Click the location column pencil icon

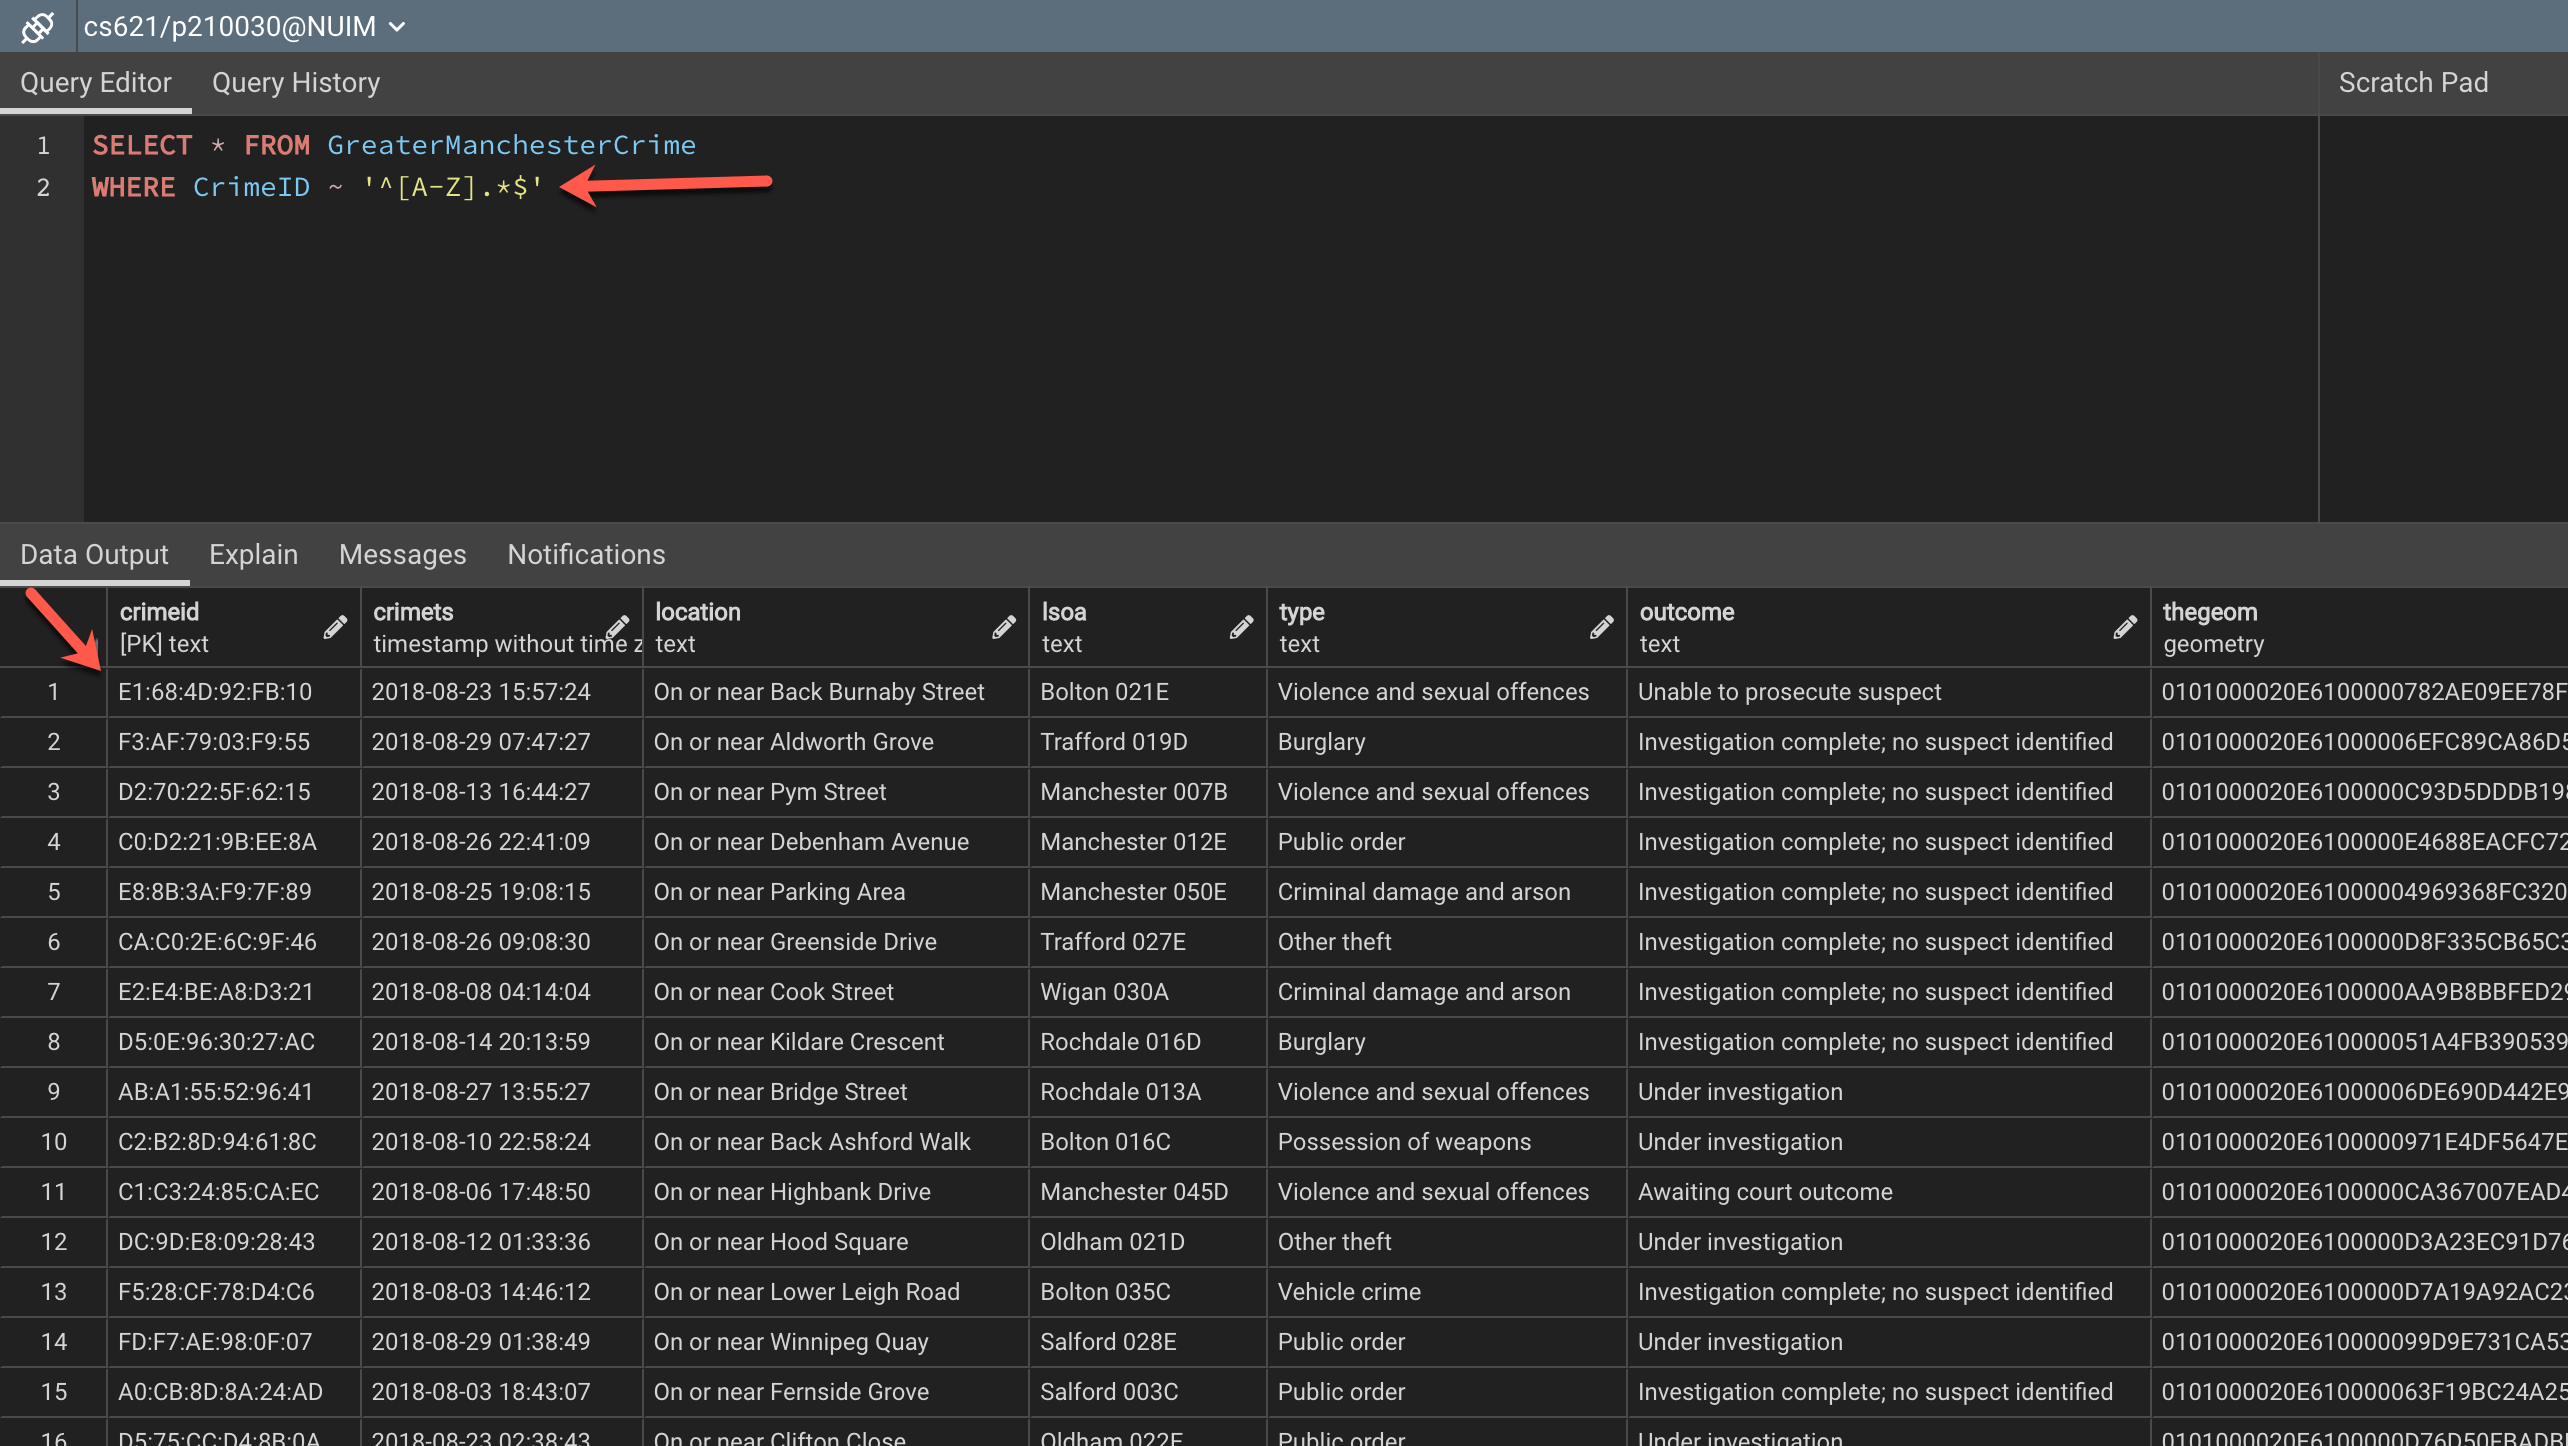[x=1003, y=627]
